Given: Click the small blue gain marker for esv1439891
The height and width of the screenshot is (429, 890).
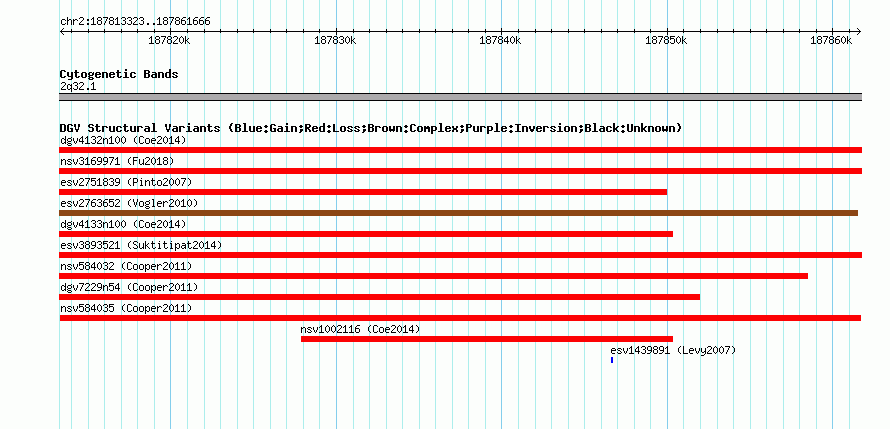Looking at the screenshot, I should (x=612, y=360).
